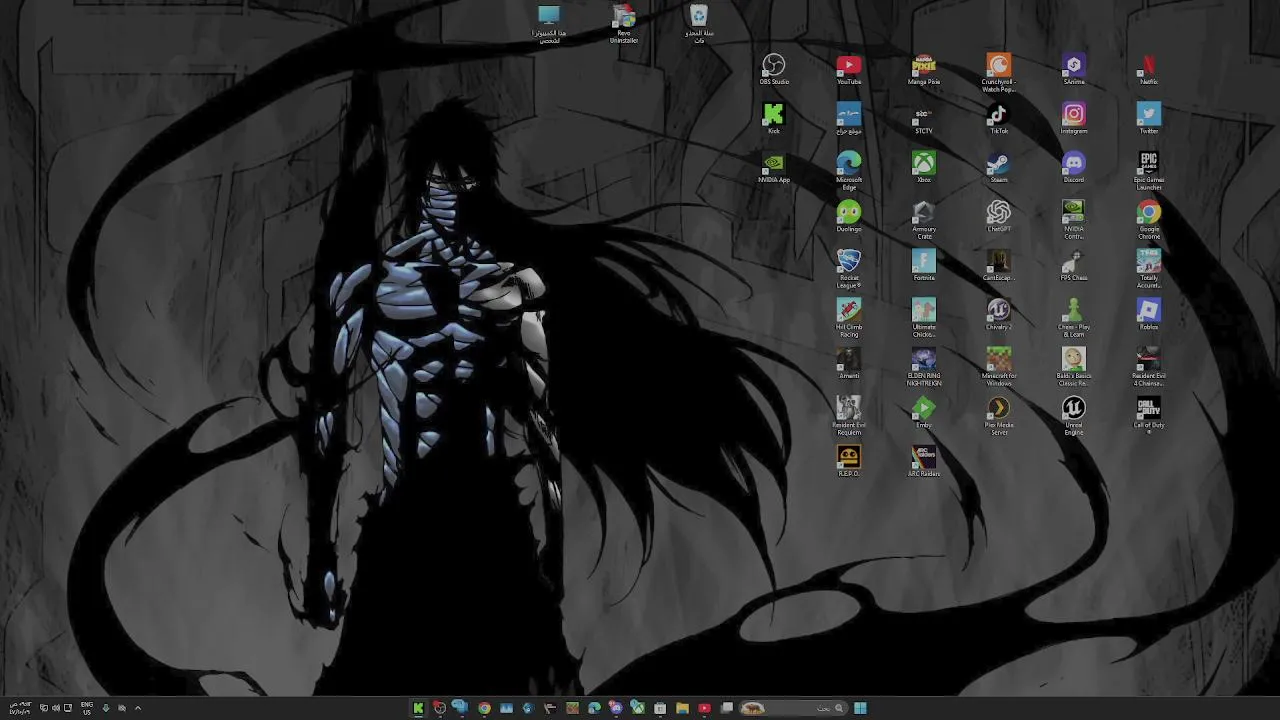Open Epic Games Launcher shortcut

click(1149, 171)
